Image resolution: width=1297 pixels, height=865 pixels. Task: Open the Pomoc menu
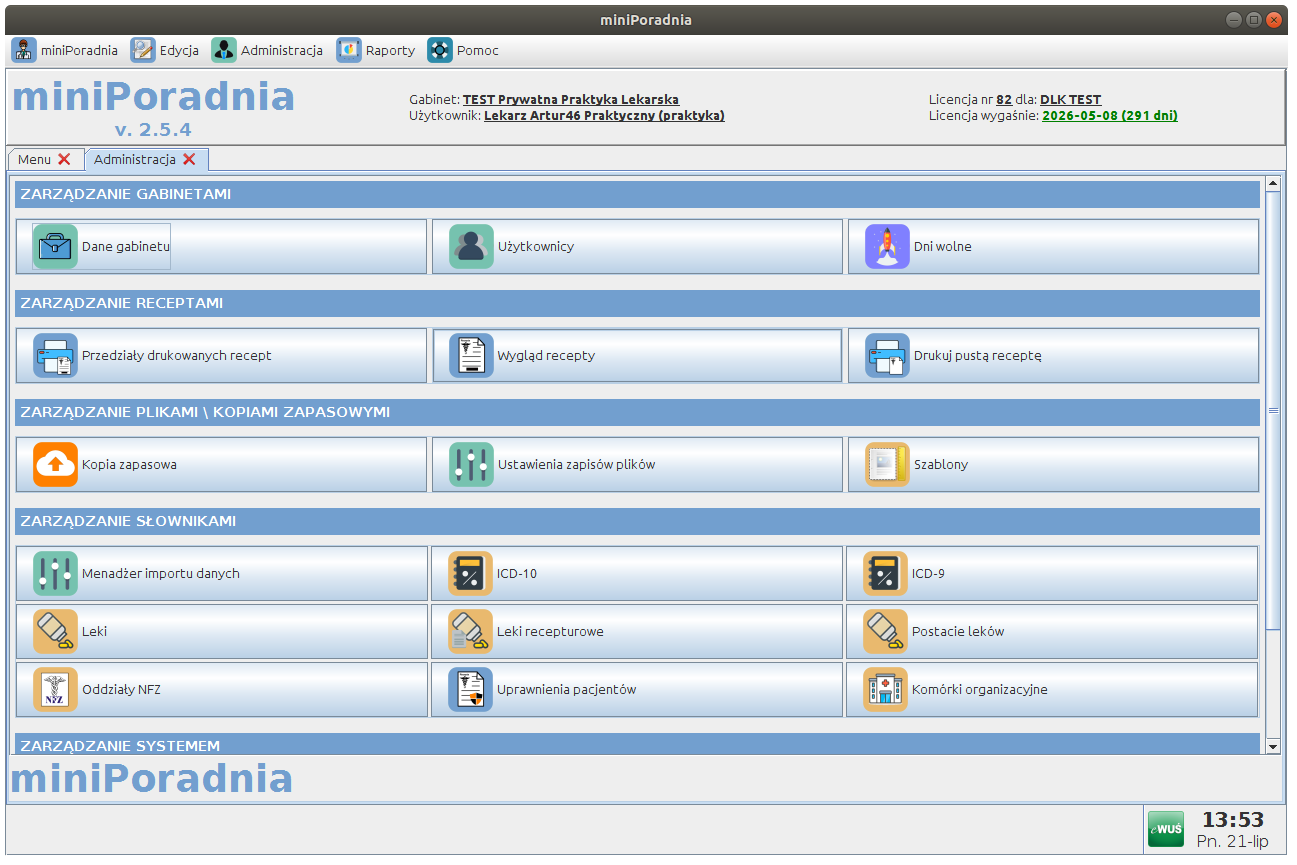click(x=463, y=50)
